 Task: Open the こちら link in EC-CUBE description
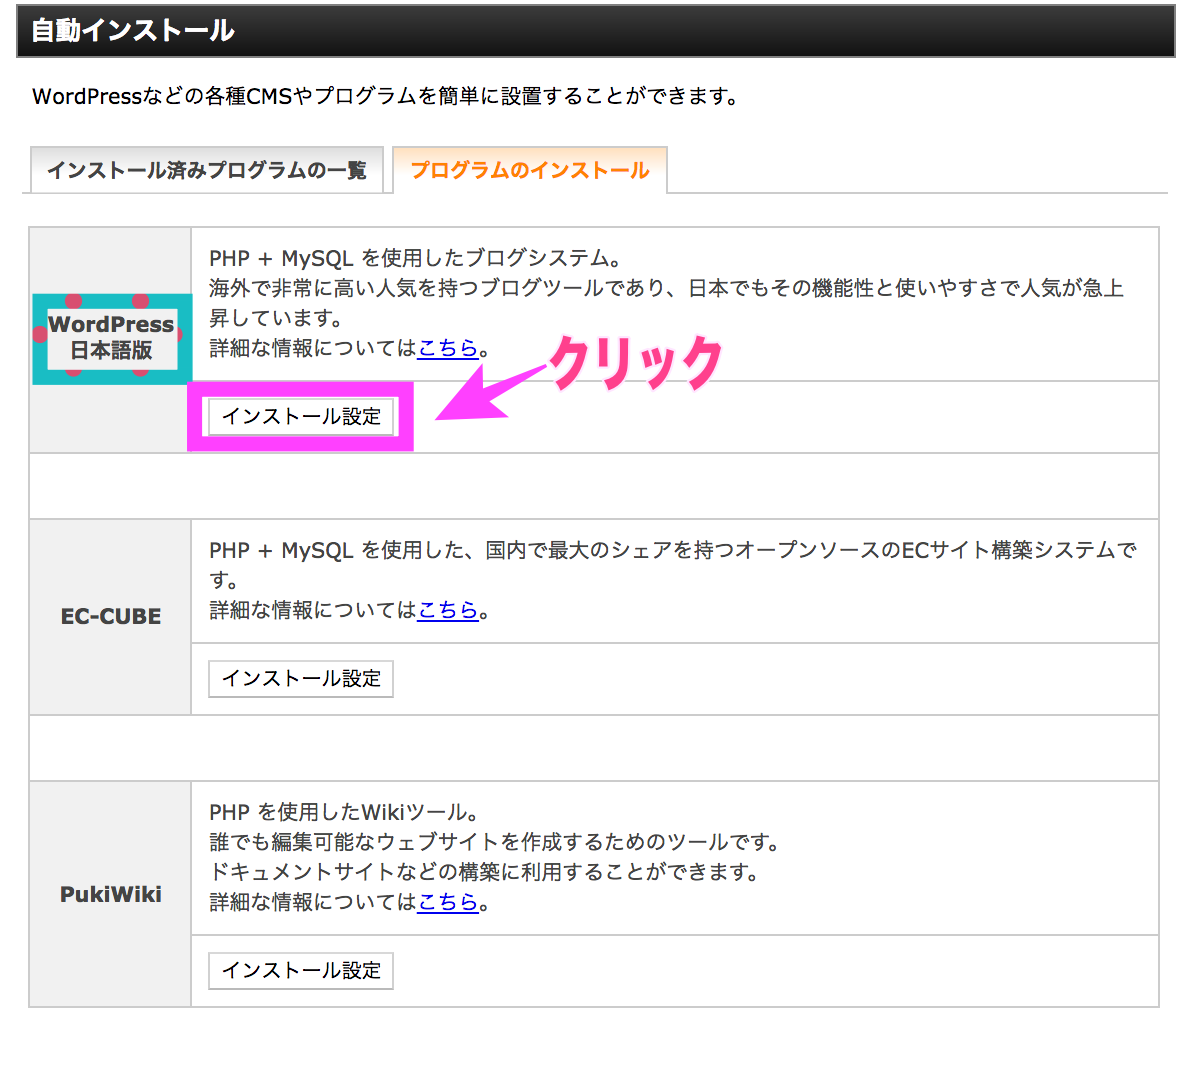pyautogui.click(x=448, y=610)
